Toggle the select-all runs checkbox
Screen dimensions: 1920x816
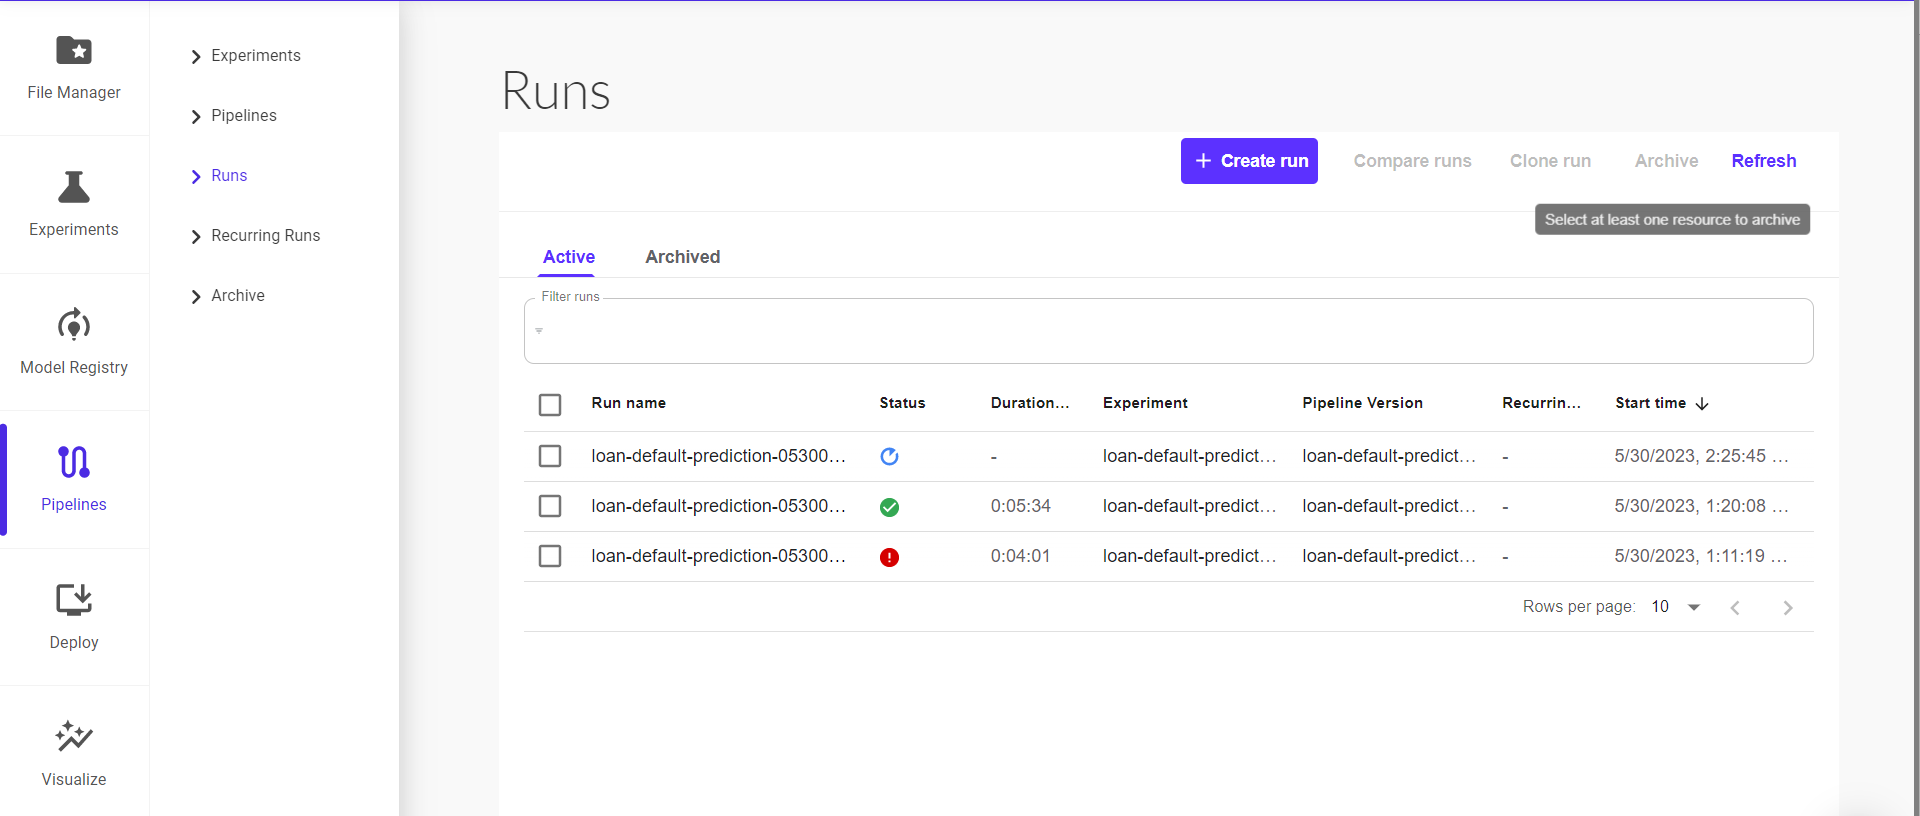pyautogui.click(x=550, y=405)
